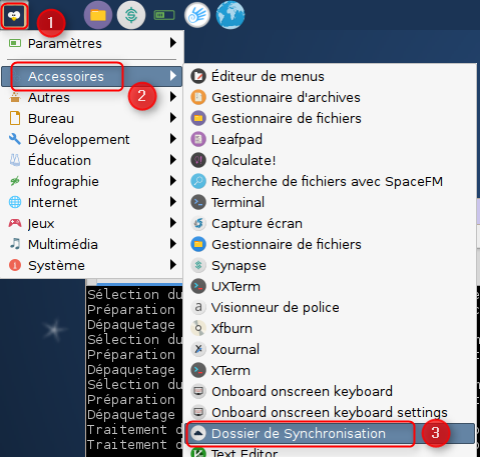This screenshot has width=480, height=457.
Task: Open the Développement menu category
Action: (92, 139)
